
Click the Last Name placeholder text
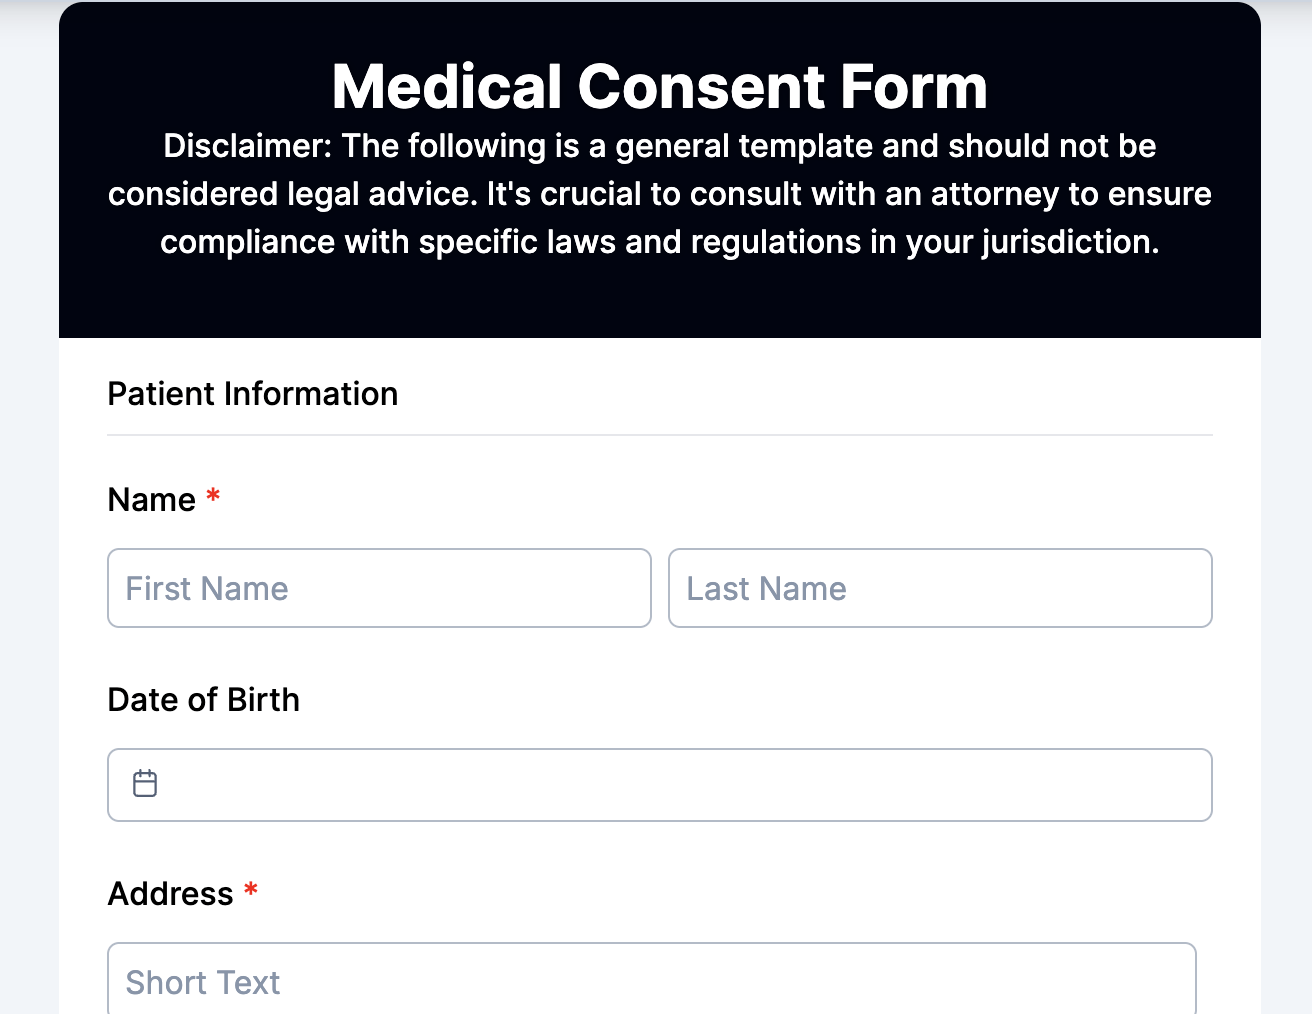[x=766, y=588]
